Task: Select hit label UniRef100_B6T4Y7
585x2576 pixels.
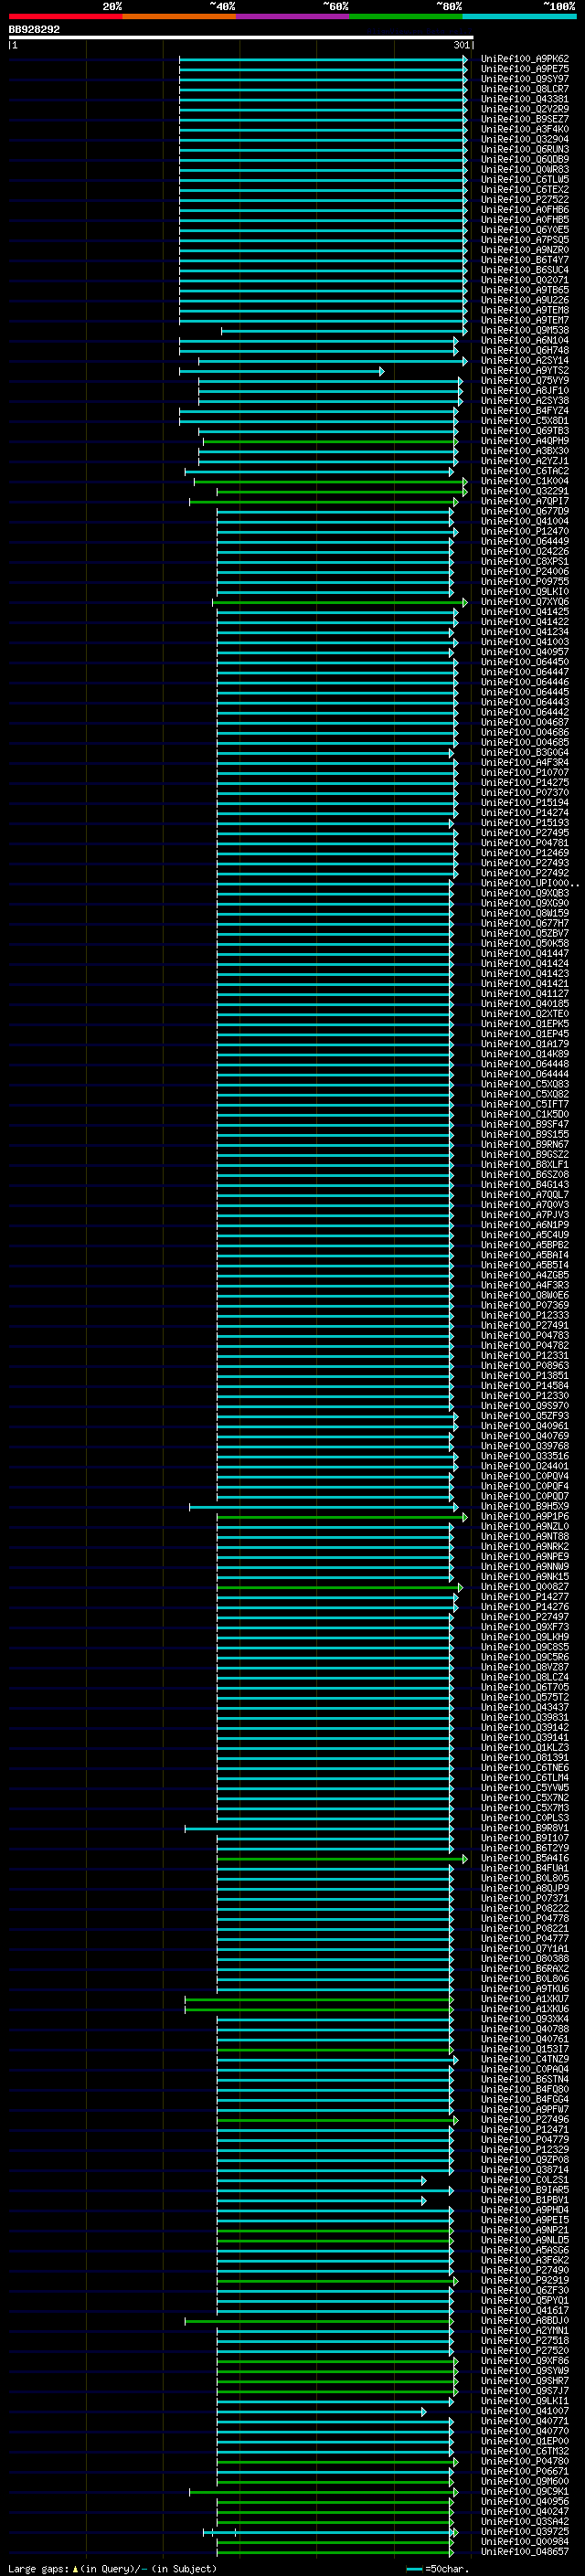Action: [x=525, y=260]
